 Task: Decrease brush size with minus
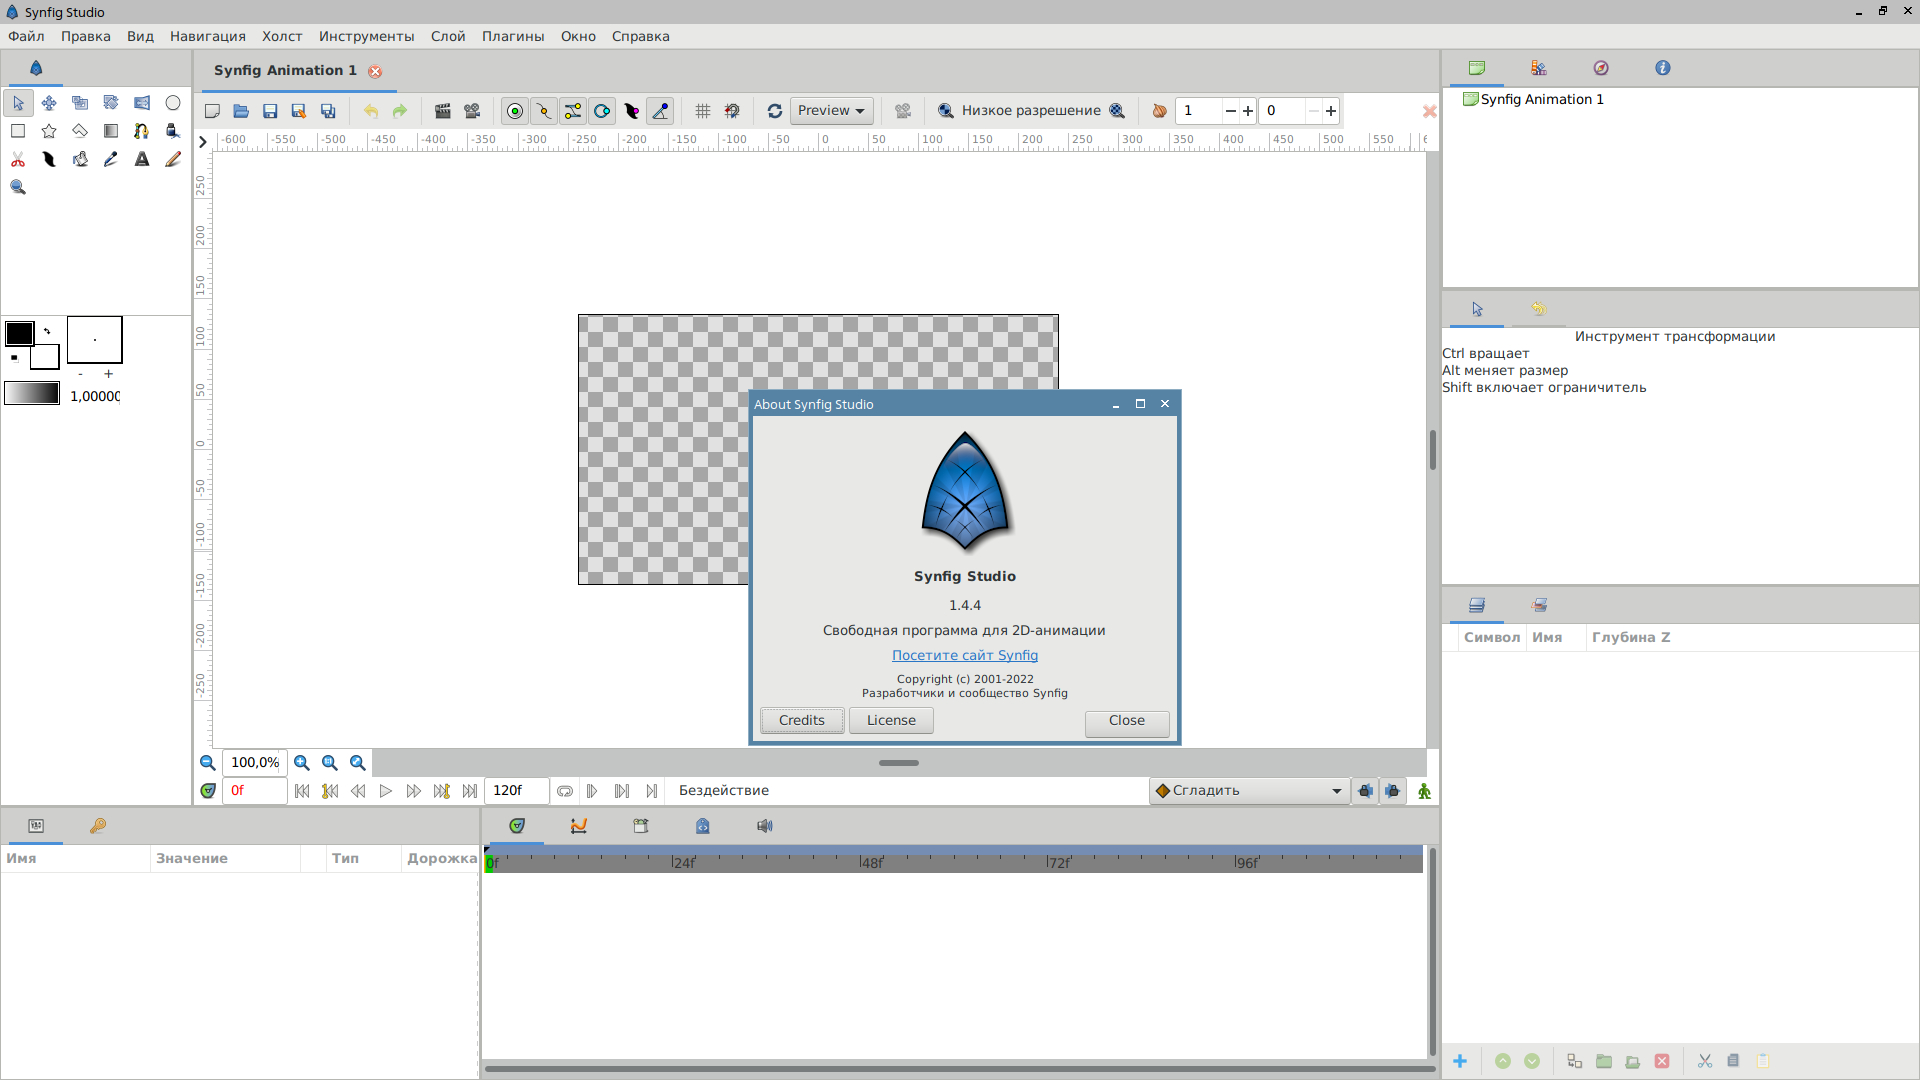point(81,374)
